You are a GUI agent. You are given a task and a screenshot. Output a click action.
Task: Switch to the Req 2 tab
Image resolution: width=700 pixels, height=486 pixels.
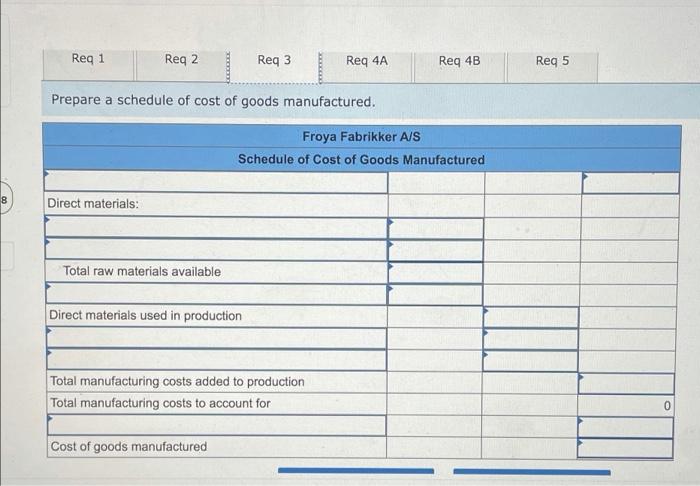tap(181, 66)
